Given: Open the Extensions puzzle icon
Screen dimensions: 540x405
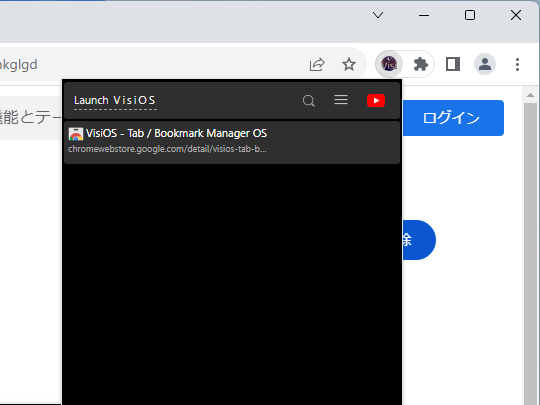Looking at the screenshot, I should (420, 64).
